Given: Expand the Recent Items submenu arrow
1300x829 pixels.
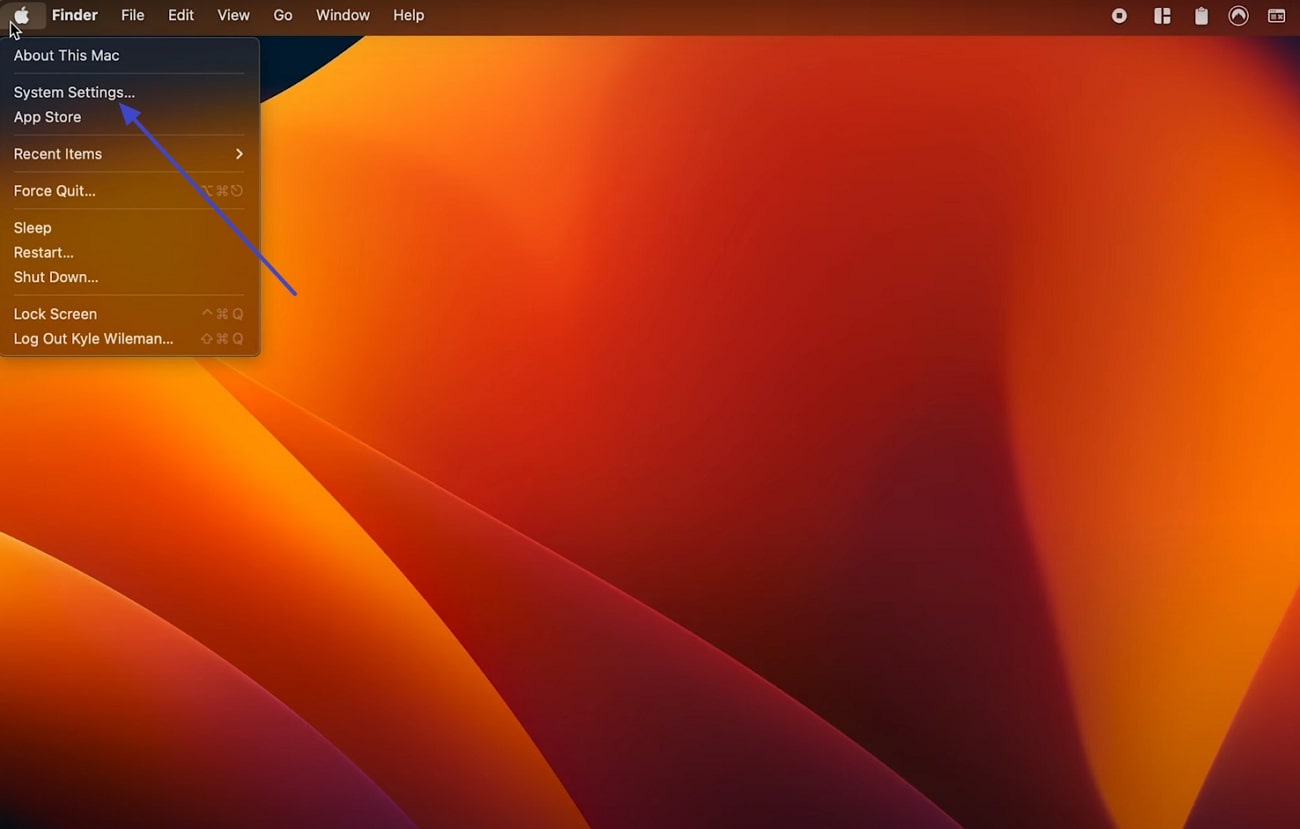Looking at the screenshot, I should pyautogui.click(x=239, y=154).
